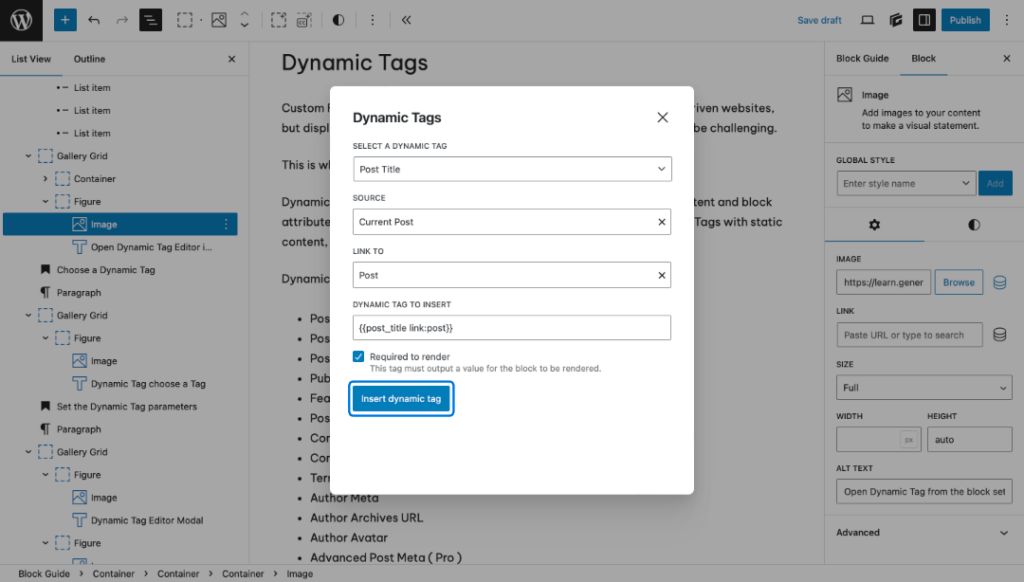The height and width of the screenshot is (582, 1024).
Task: Toggle the settings sidebar icon
Action: tap(924, 20)
